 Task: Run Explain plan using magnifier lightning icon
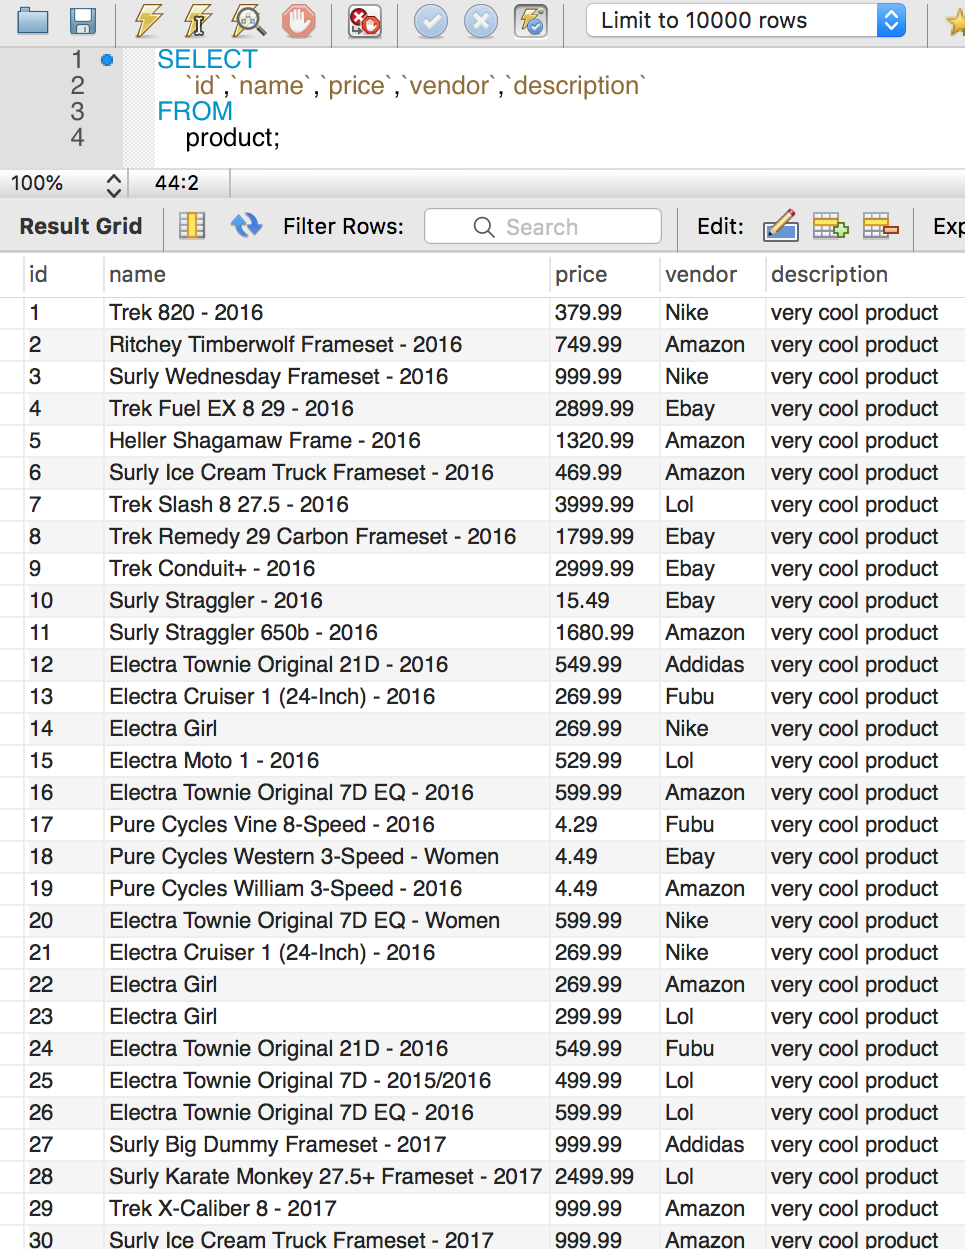[x=248, y=21]
